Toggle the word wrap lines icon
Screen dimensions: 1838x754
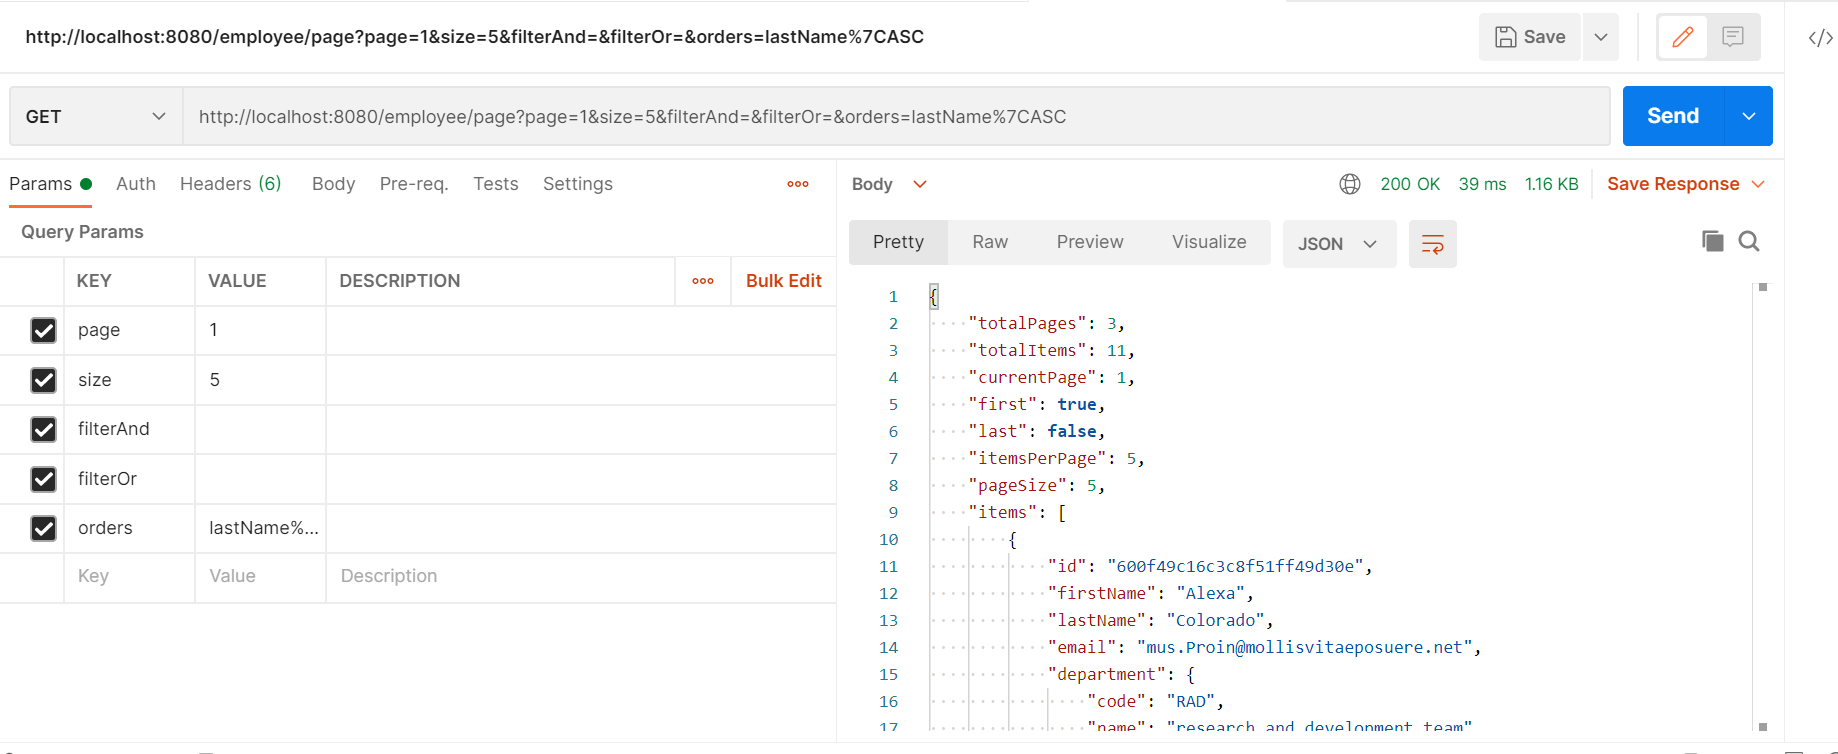click(1432, 244)
